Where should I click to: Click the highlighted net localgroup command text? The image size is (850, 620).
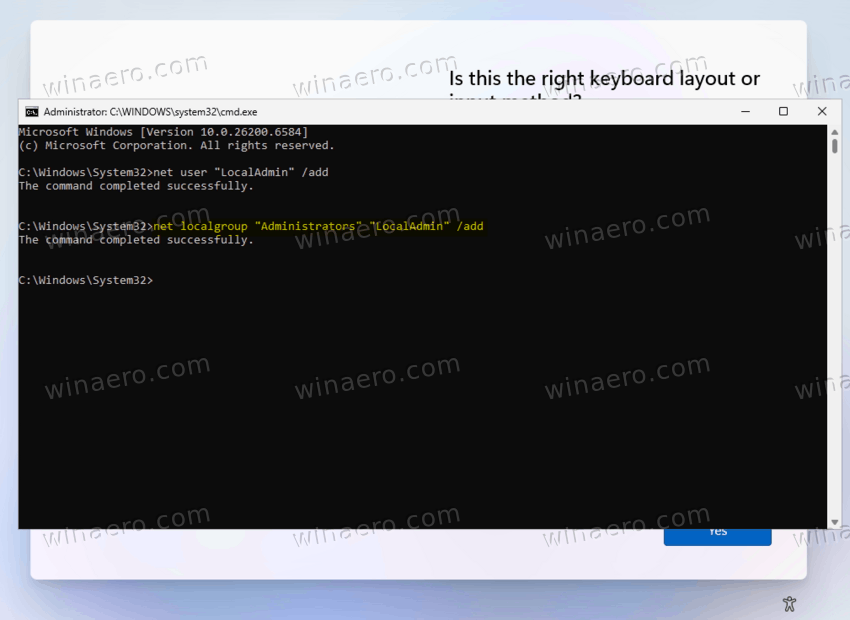[318, 227]
